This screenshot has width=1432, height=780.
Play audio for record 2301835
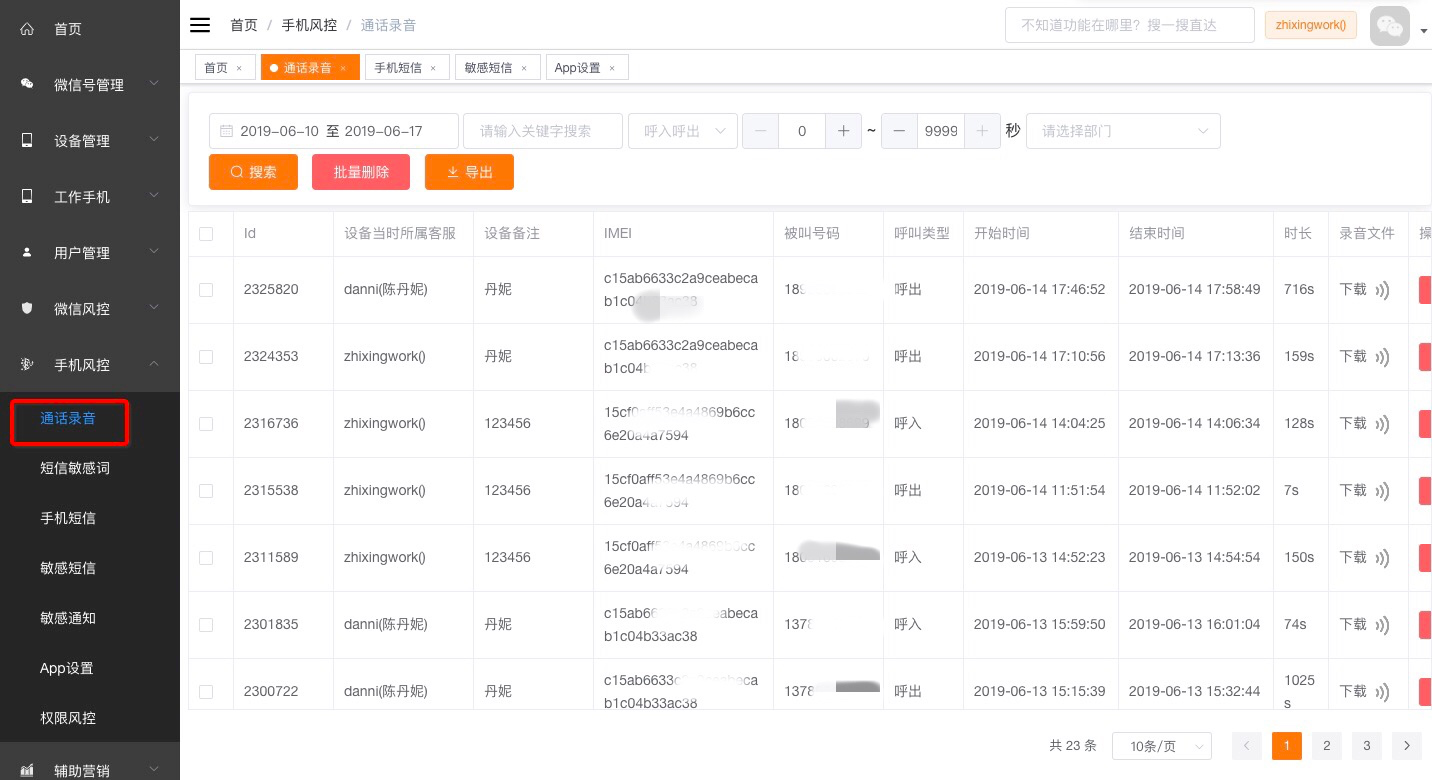pyautogui.click(x=1383, y=625)
